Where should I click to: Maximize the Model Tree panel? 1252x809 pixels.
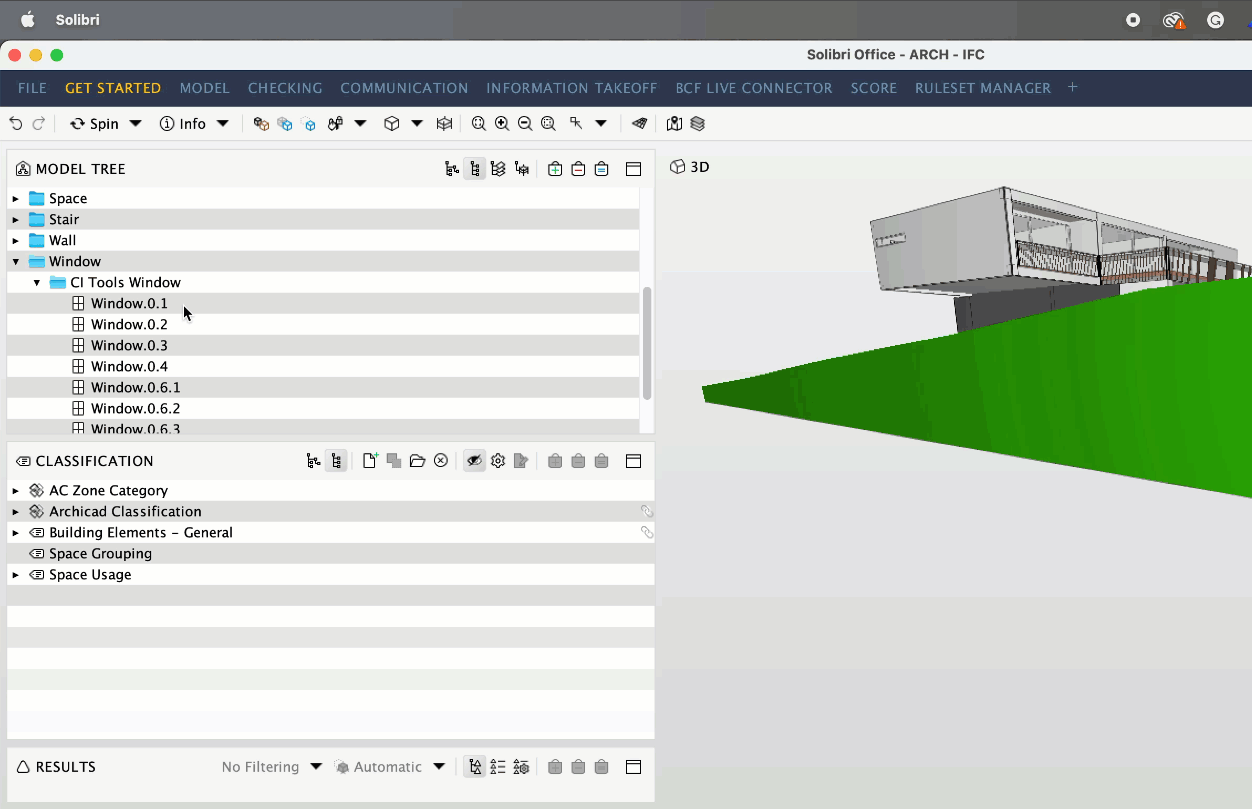tap(633, 169)
